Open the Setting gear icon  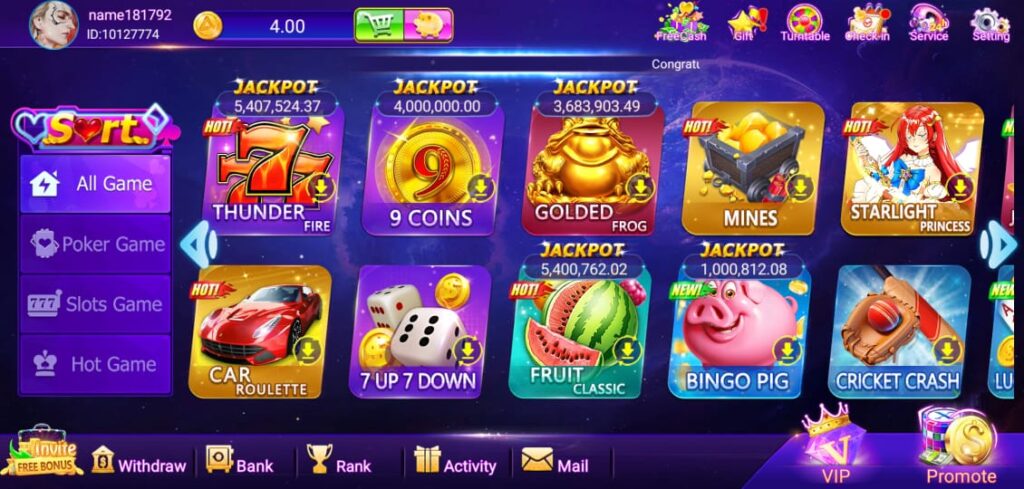(990, 24)
